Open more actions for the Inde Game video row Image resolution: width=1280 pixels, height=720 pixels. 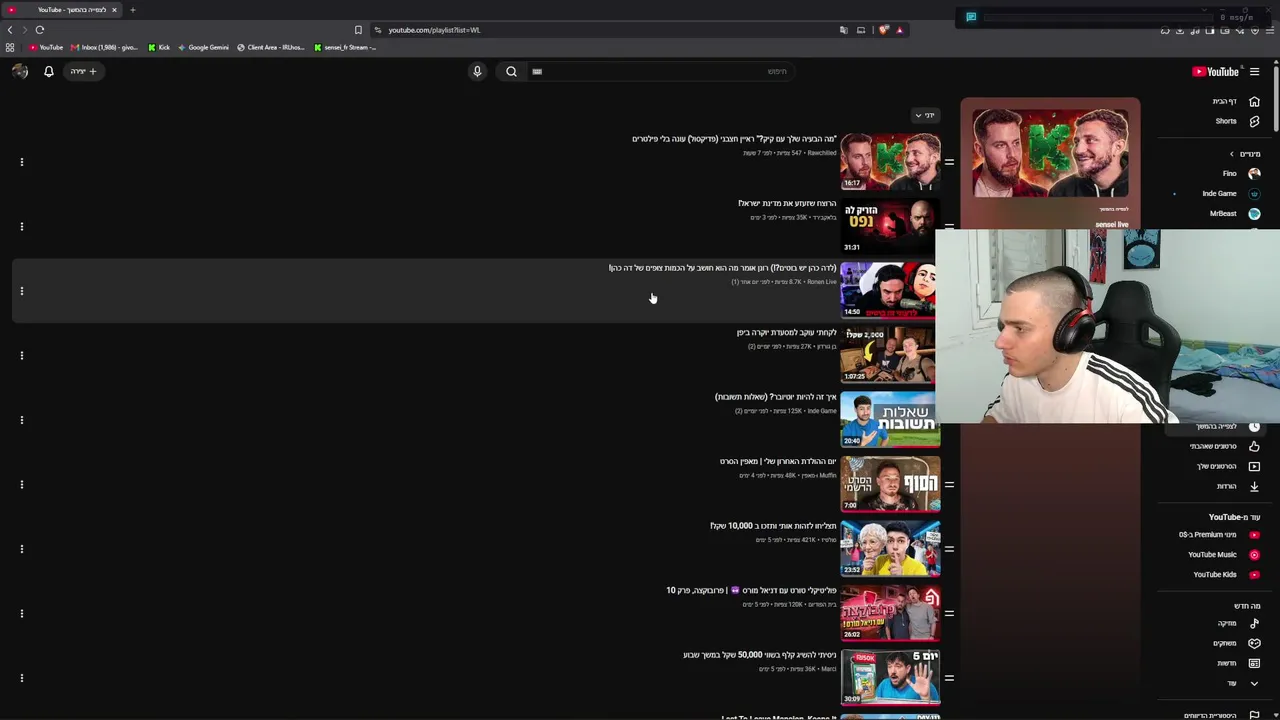pos(21,420)
